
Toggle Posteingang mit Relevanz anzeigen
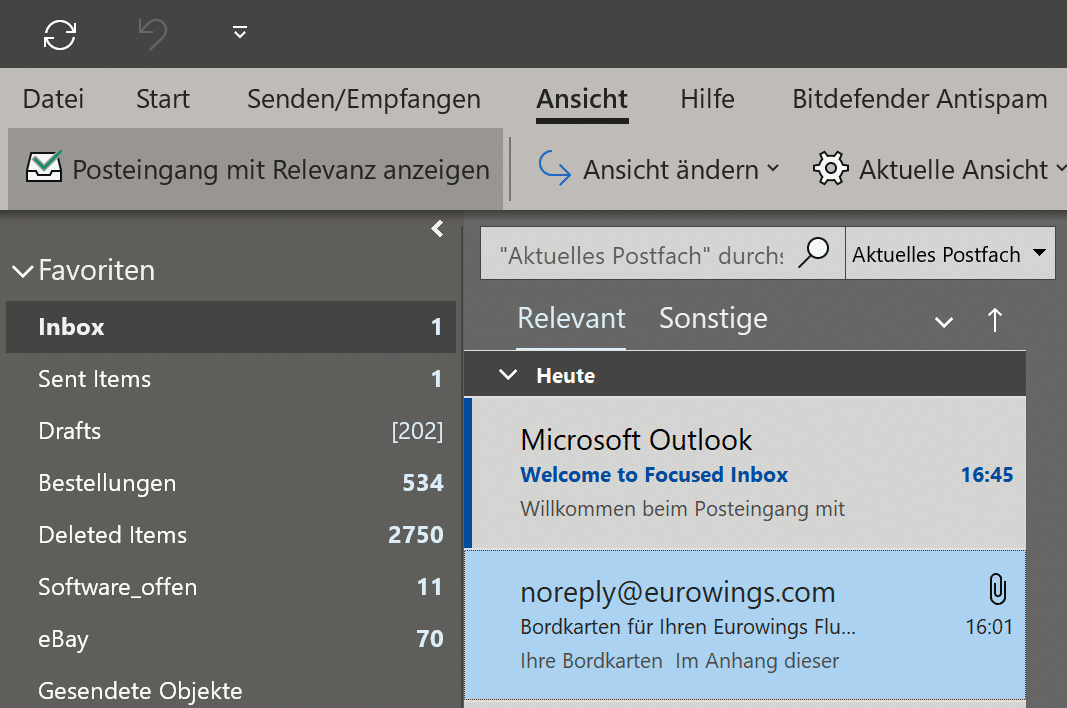click(x=256, y=169)
